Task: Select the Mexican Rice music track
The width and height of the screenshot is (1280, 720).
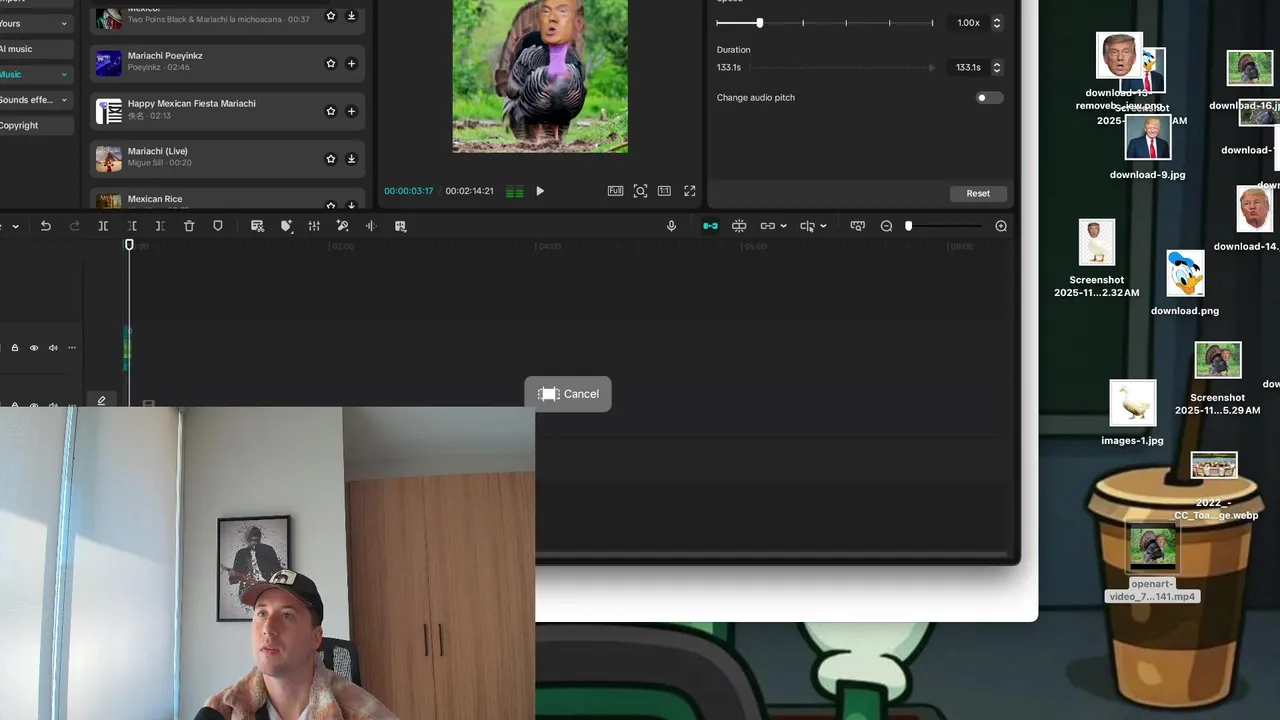Action: (228, 199)
